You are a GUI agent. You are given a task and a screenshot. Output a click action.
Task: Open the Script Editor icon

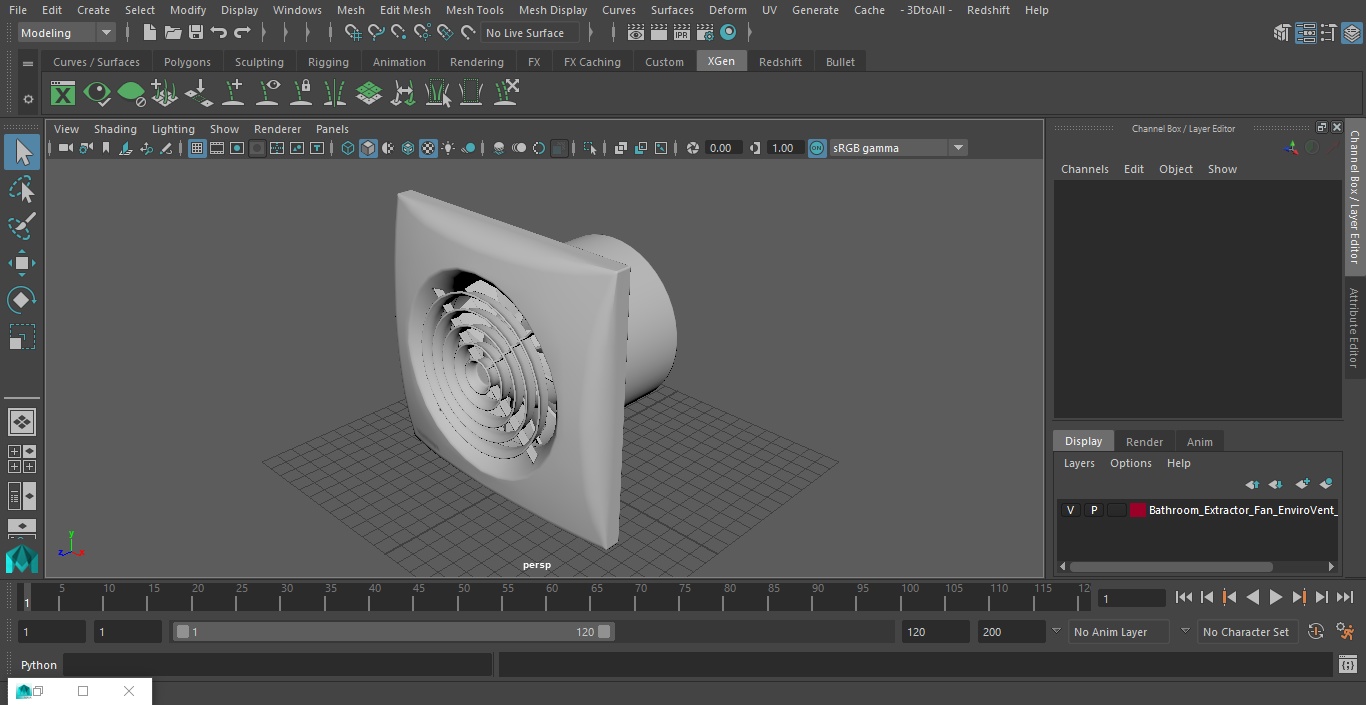[1348, 665]
